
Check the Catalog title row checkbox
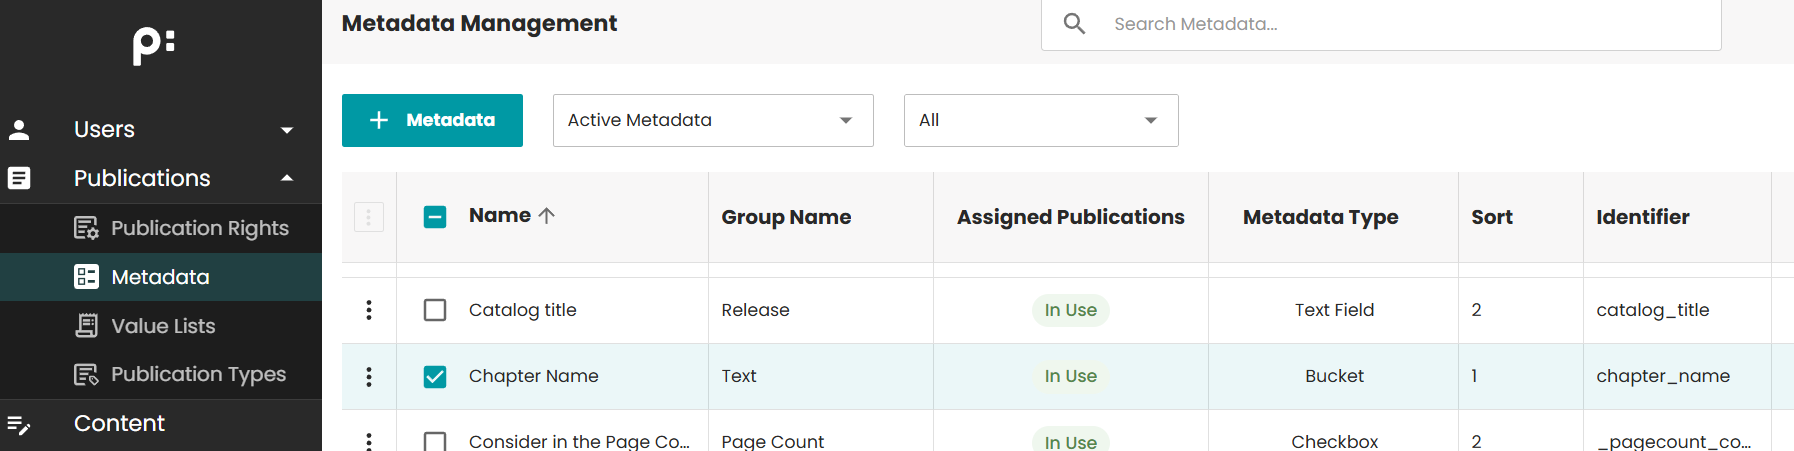tap(435, 310)
